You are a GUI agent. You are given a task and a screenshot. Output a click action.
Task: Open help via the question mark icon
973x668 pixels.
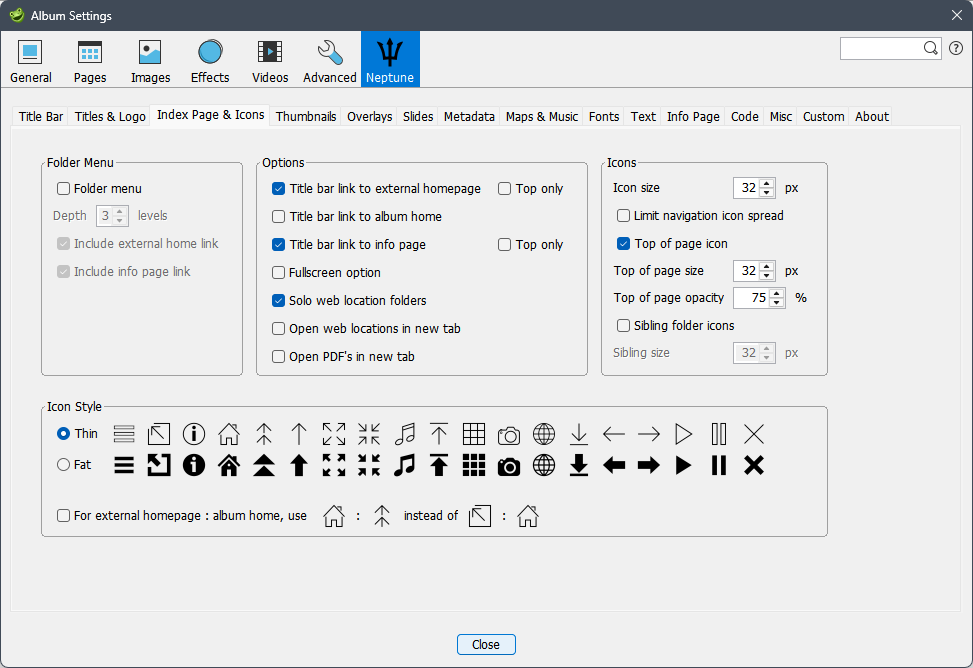click(x=956, y=48)
